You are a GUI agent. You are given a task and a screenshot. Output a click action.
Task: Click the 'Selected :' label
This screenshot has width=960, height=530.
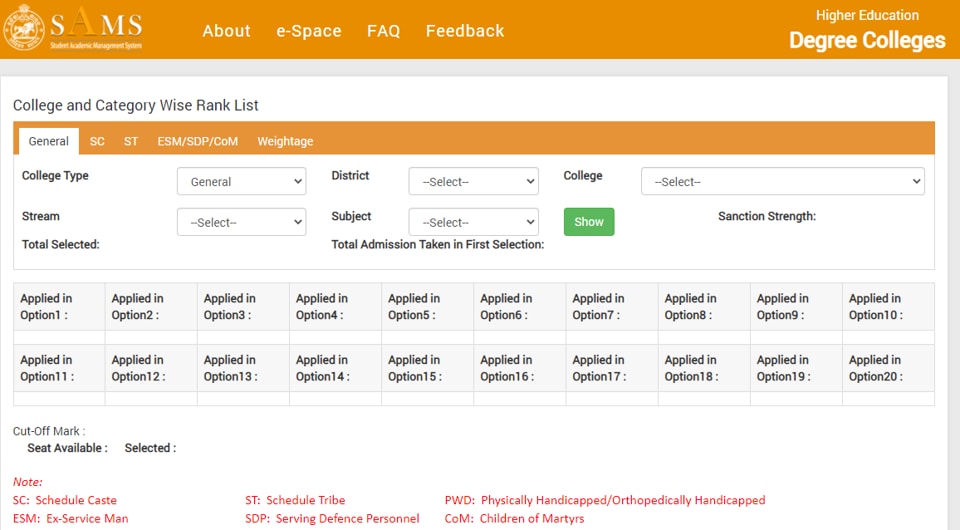151,448
